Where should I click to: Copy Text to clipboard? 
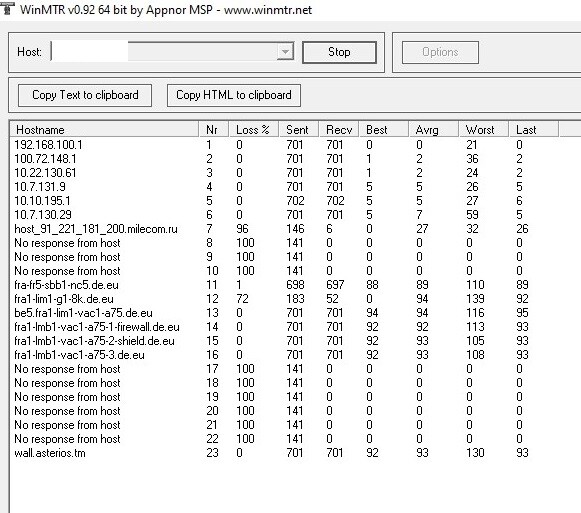pyautogui.click(x=85, y=95)
